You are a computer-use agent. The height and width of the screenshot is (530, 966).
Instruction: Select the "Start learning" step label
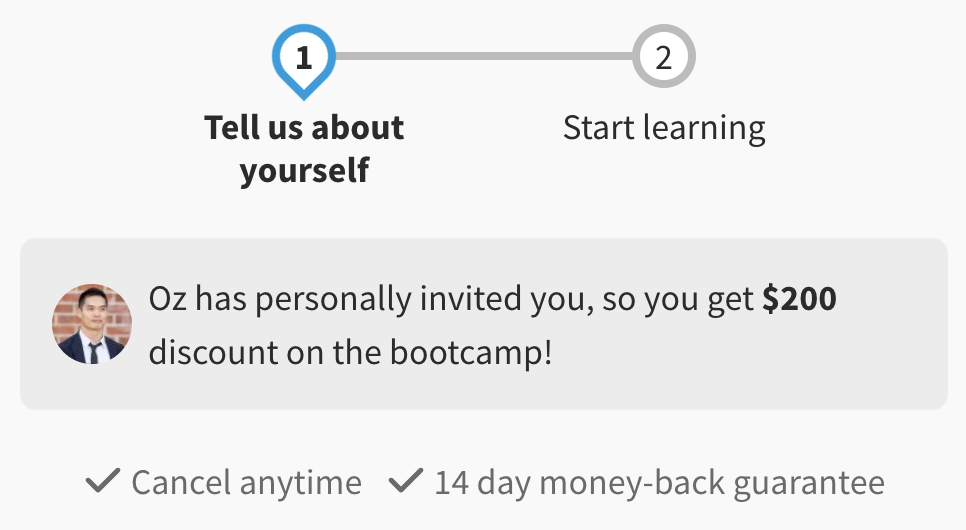coord(664,128)
